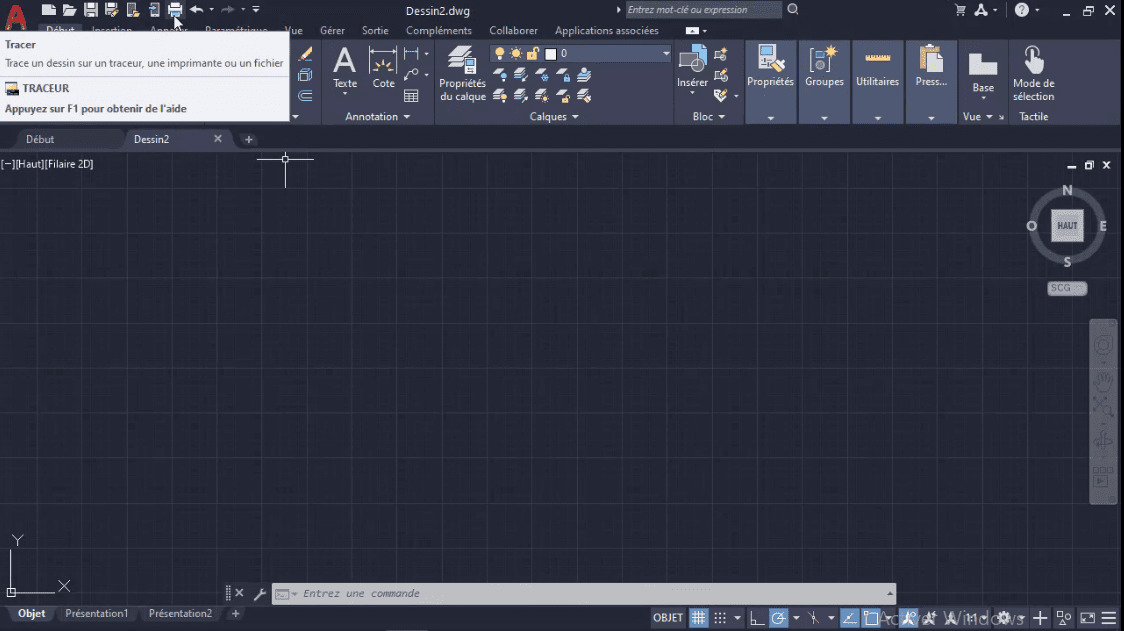Toggle grid display in the status bar
This screenshot has height=631, width=1124.
(x=697, y=617)
